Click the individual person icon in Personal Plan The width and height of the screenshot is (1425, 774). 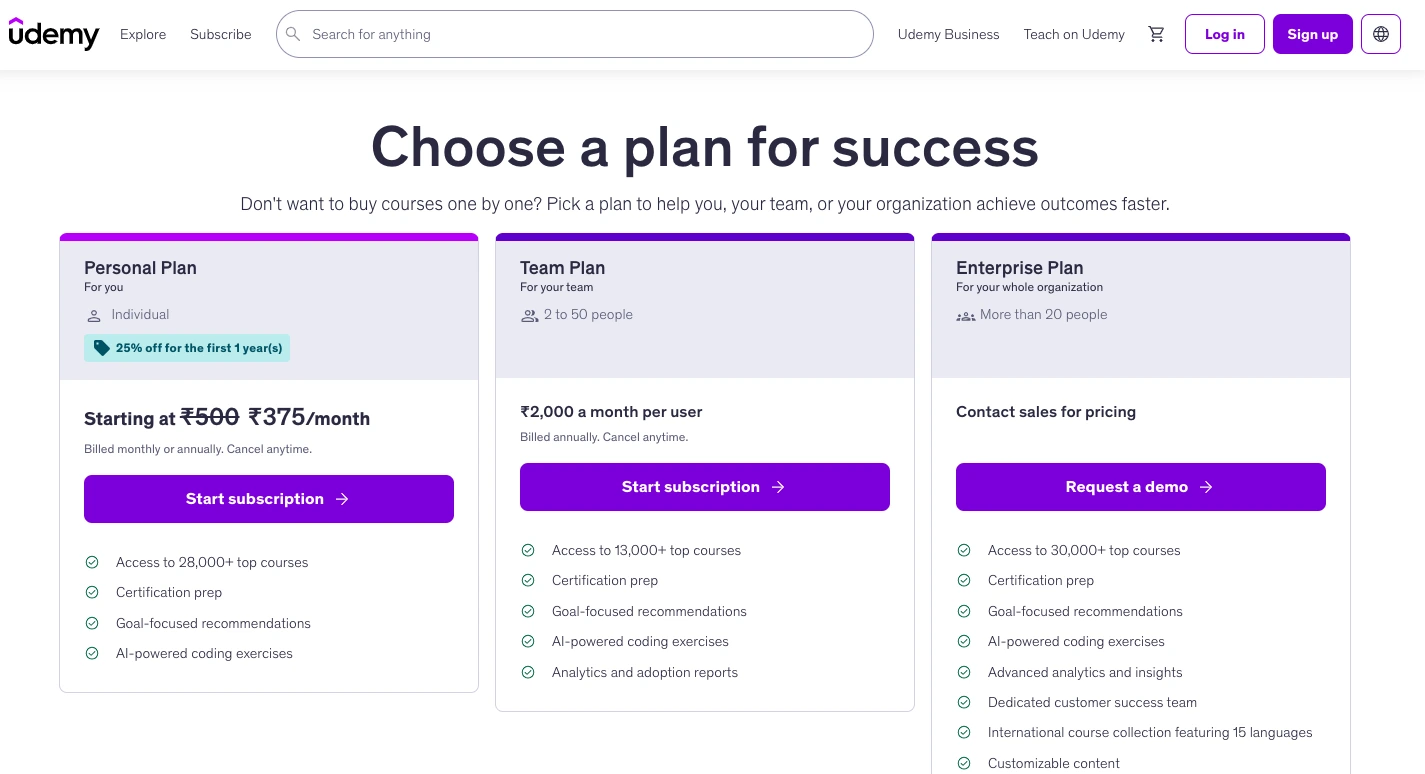93,314
